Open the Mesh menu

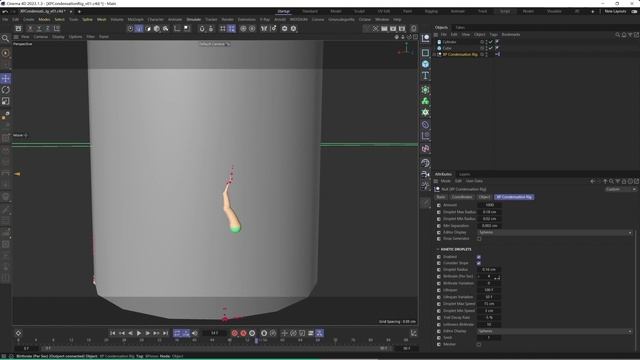click(x=101, y=20)
